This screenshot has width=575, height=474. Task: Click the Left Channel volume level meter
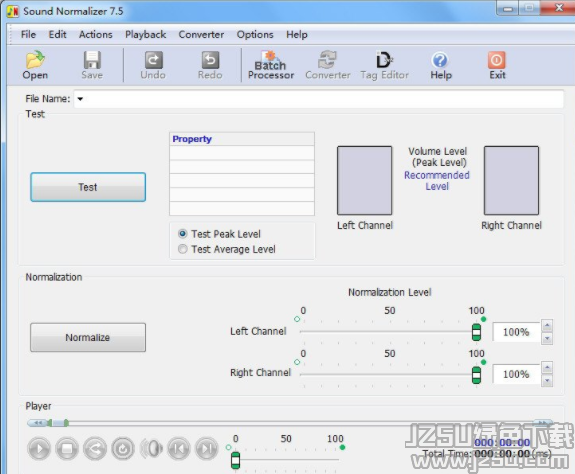click(x=365, y=180)
